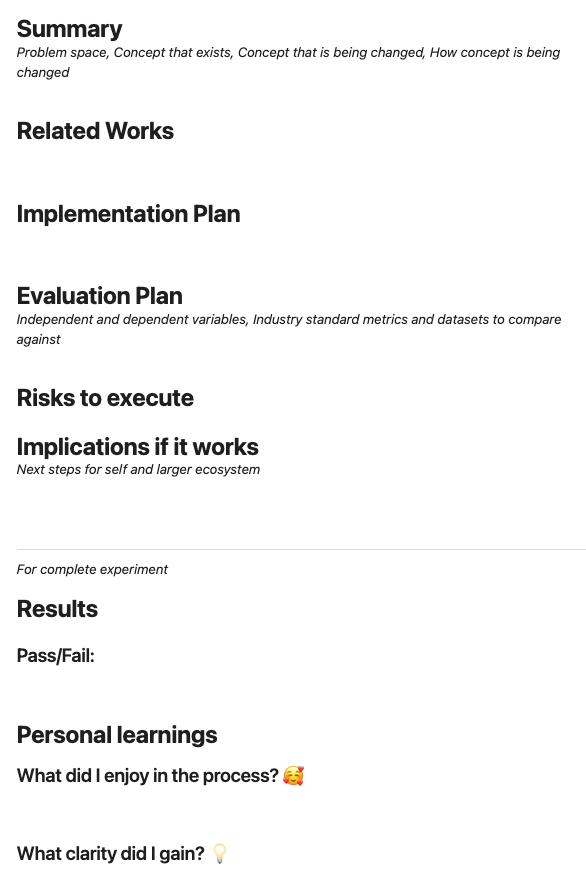Click 'Independent and dependent variables' italic text
This screenshot has width=586, height=894.
tap(132, 319)
